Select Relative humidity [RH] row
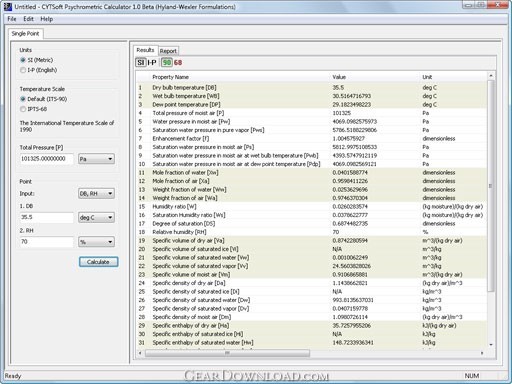The height and width of the screenshot is (384, 512). 312,232
